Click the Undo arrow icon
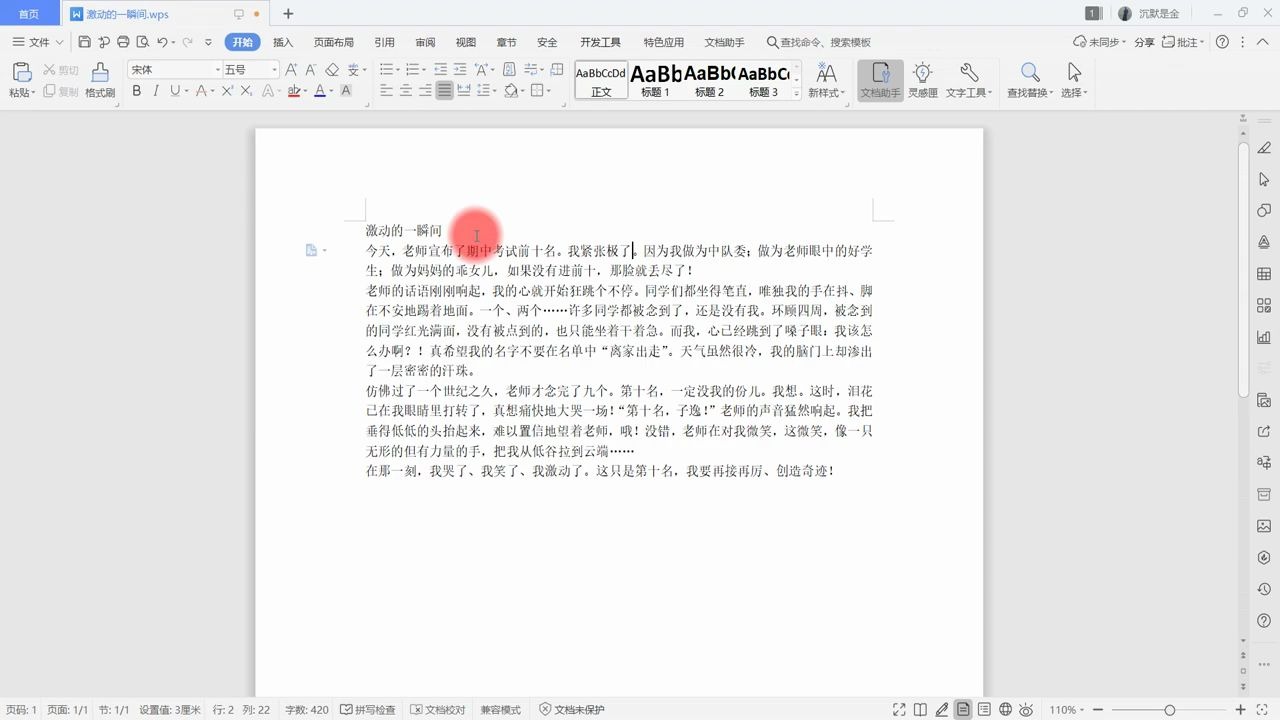The image size is (1280, 720). pos(162,42)
